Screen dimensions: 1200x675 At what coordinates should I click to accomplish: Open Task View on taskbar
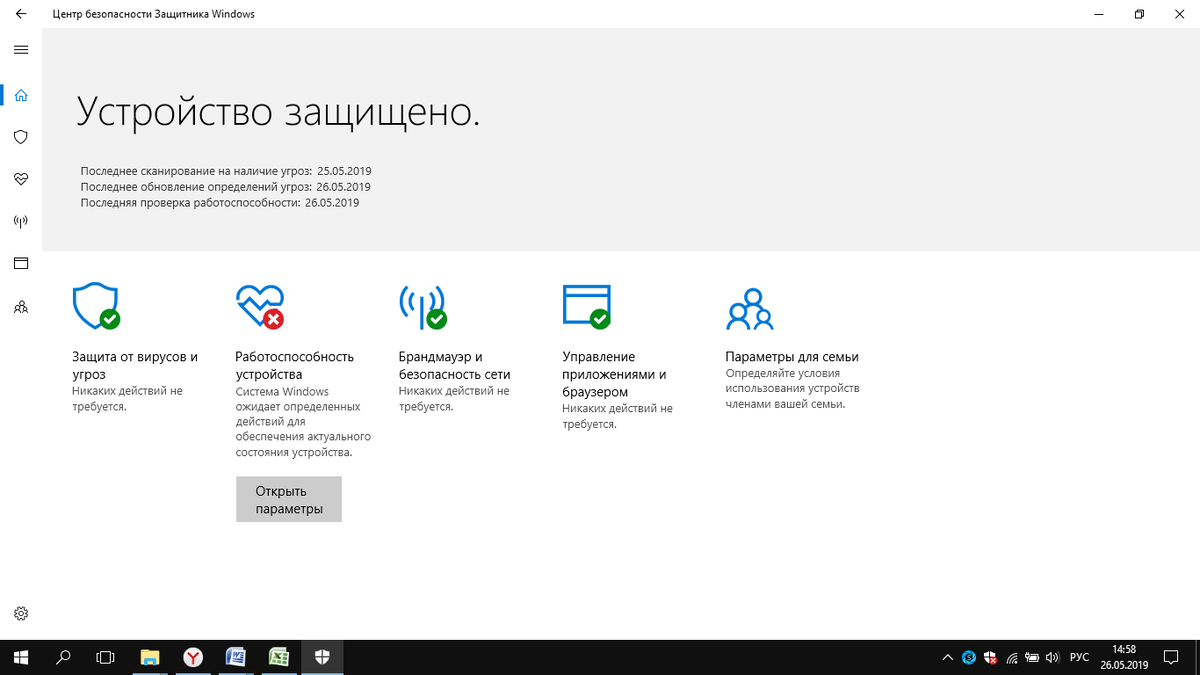(105, 657)
